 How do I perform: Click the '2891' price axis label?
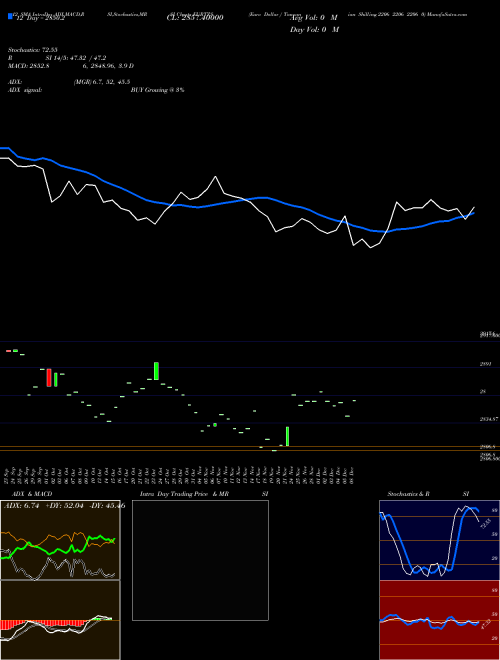(x=486, y=364)
